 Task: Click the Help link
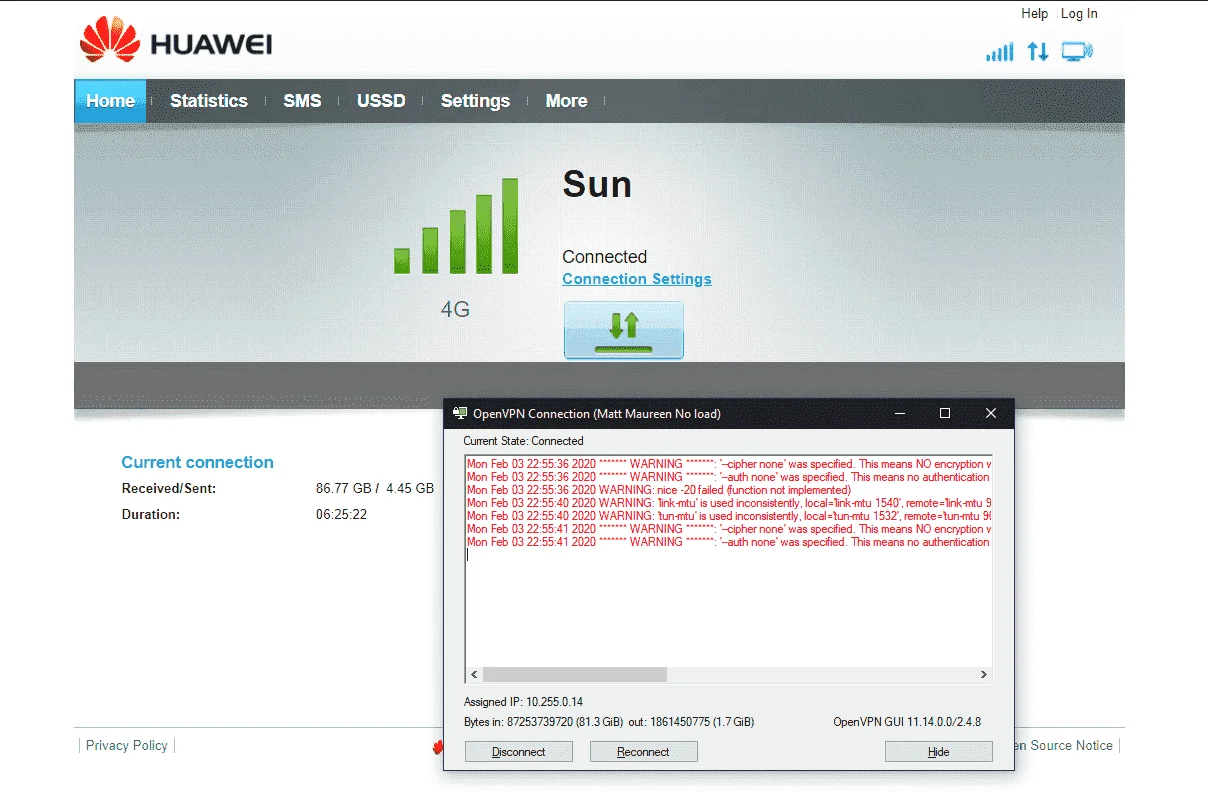pyautogui.click(x=1034, y=13)
